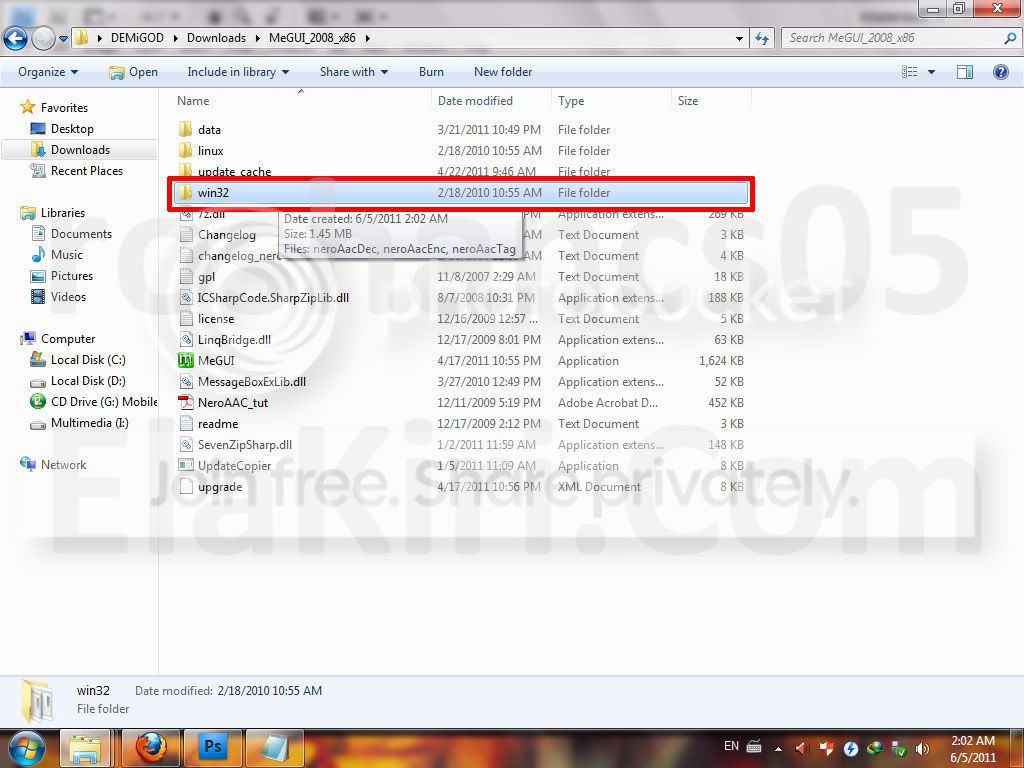Expand arrow after MeGUI_2008_x86 breadcrumb
This screenshot has height=768, width=1024.
pyautogui.click(x=368, y=39)
